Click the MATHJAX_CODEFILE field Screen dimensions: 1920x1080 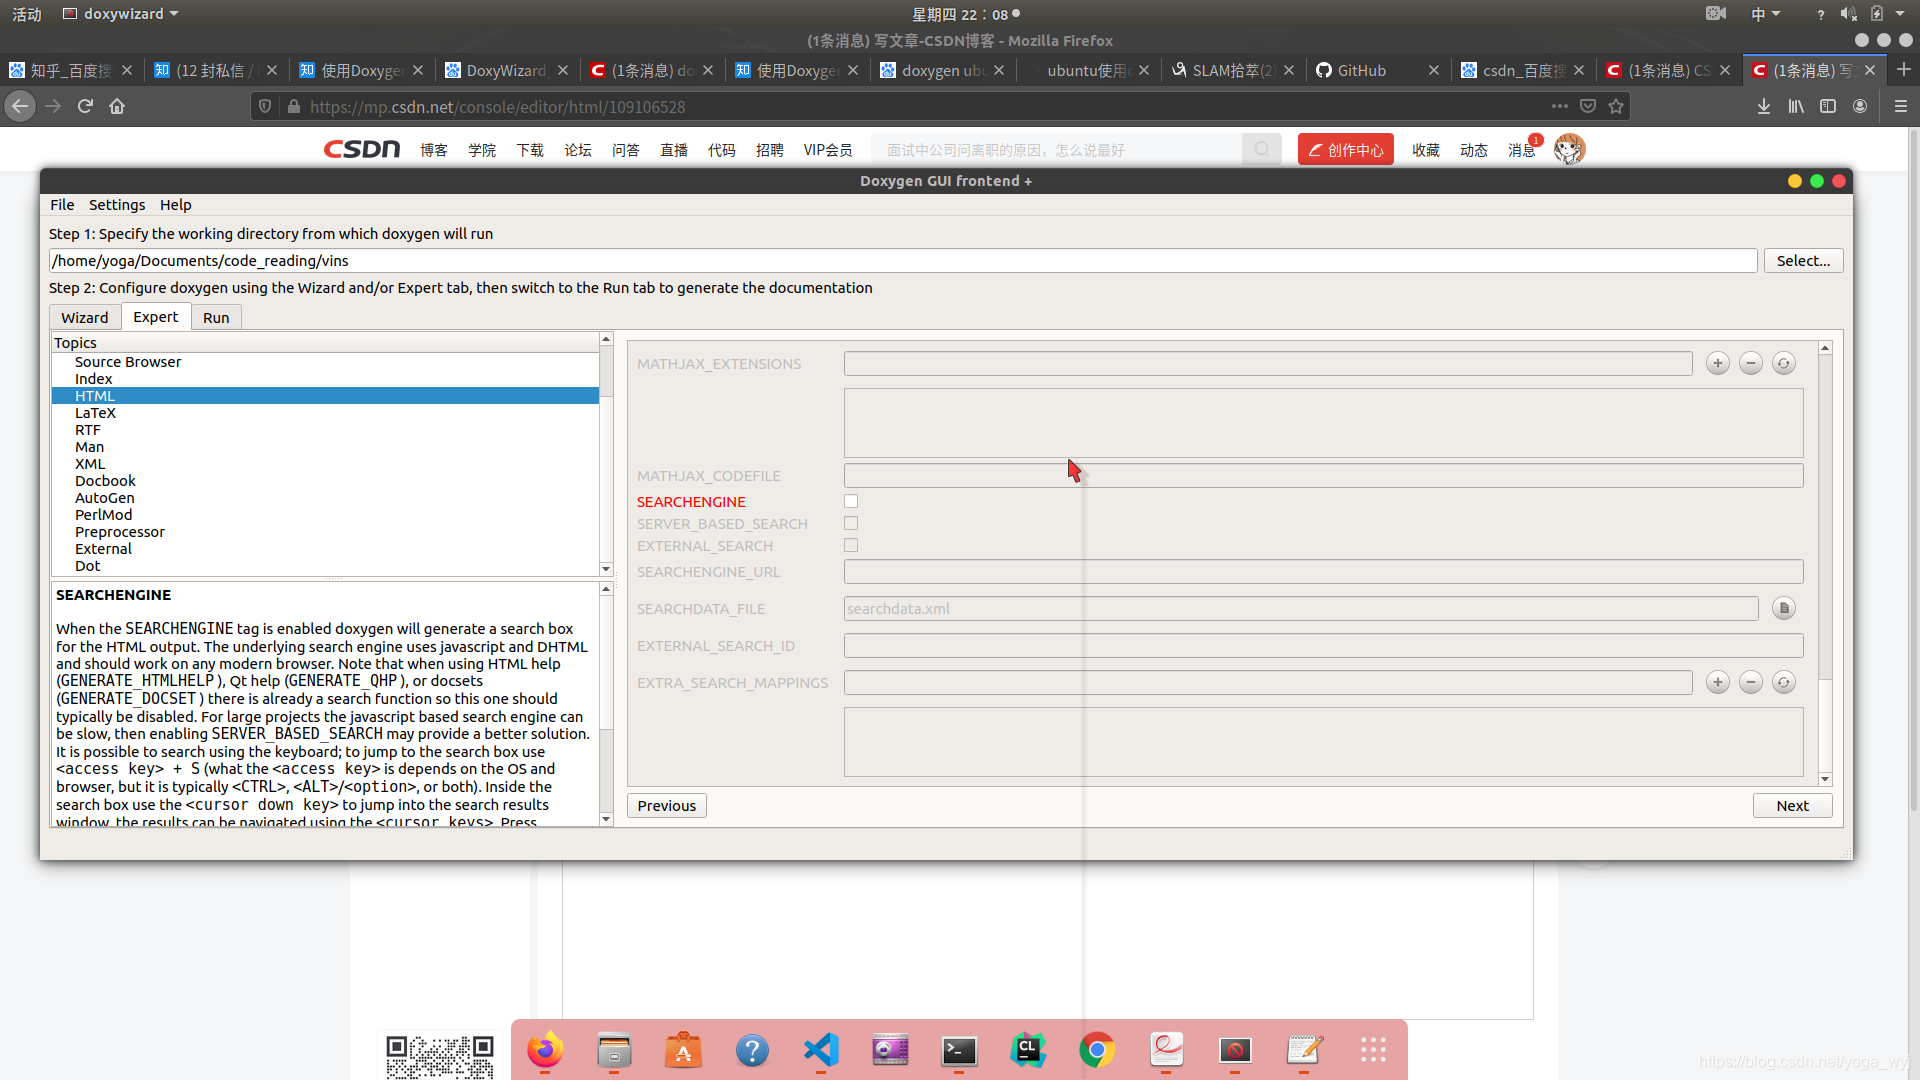(x=1323, y=475)
